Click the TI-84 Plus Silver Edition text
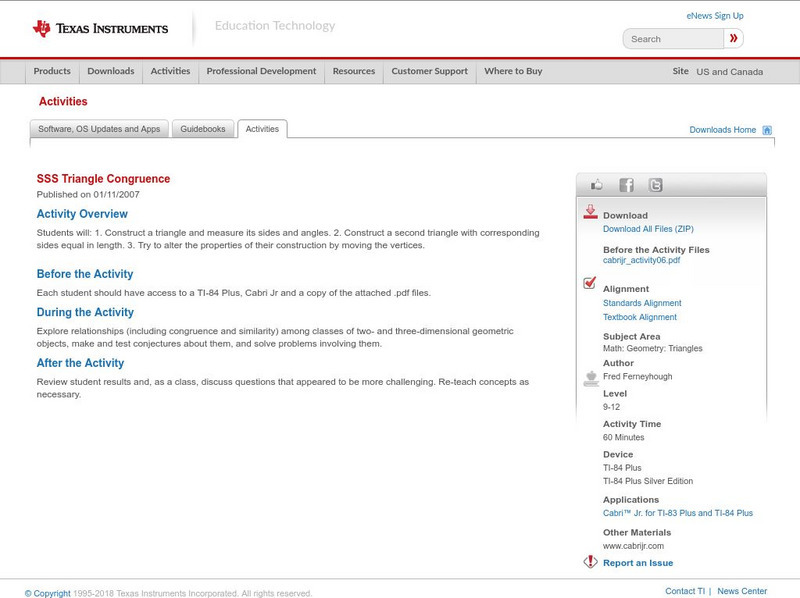The height and width of the screenshot is (598, 800). tap(648, 481)
